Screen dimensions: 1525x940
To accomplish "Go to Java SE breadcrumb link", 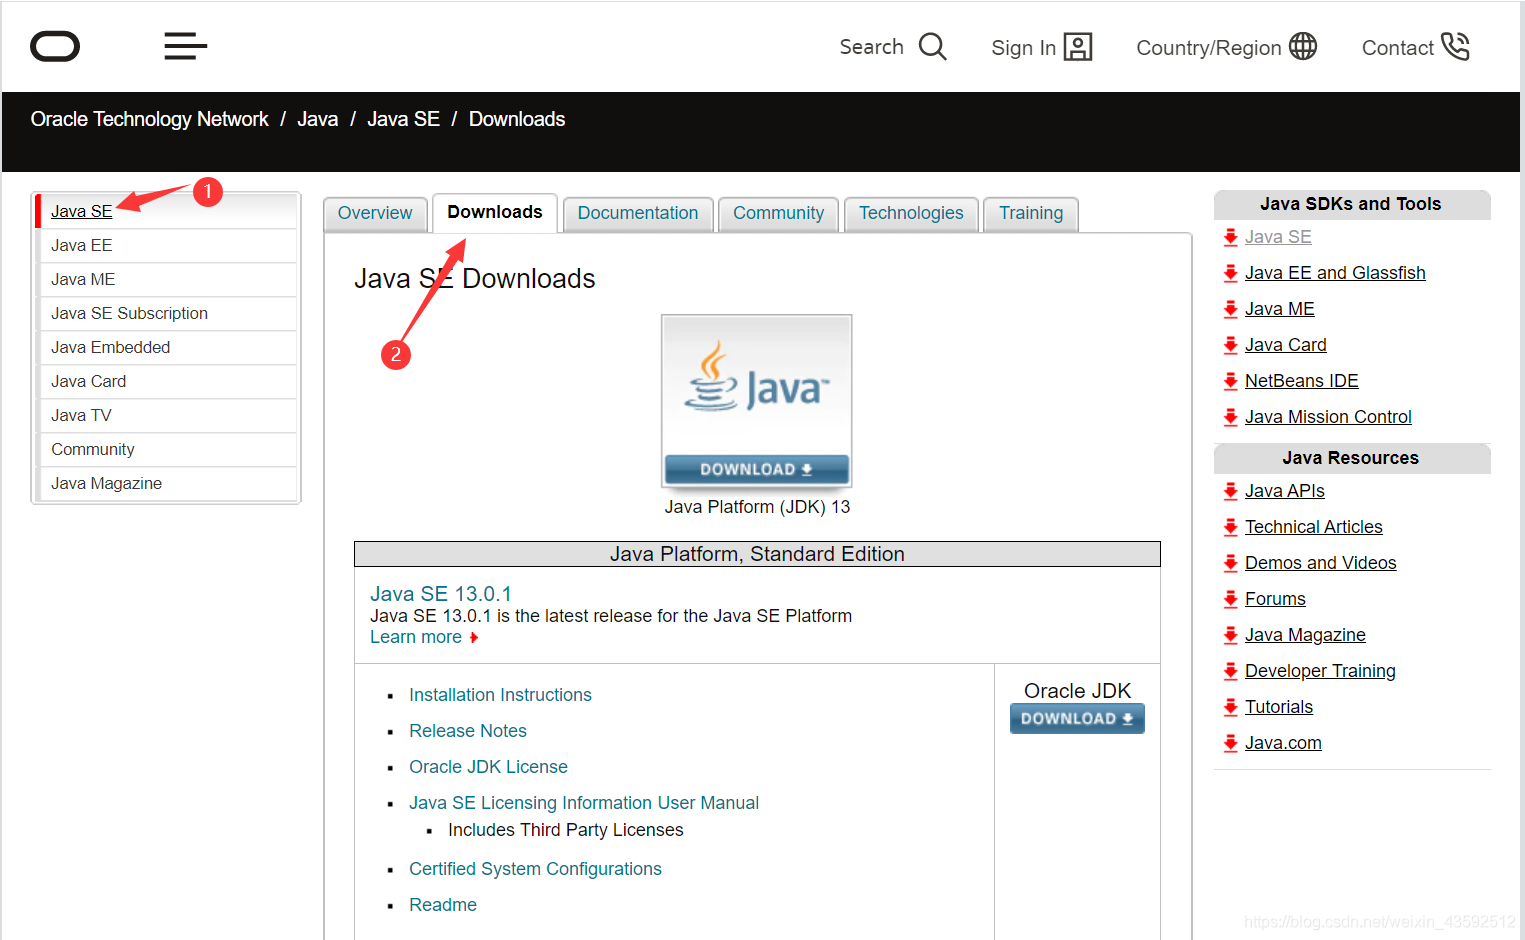I will click(x=403, y=119).
